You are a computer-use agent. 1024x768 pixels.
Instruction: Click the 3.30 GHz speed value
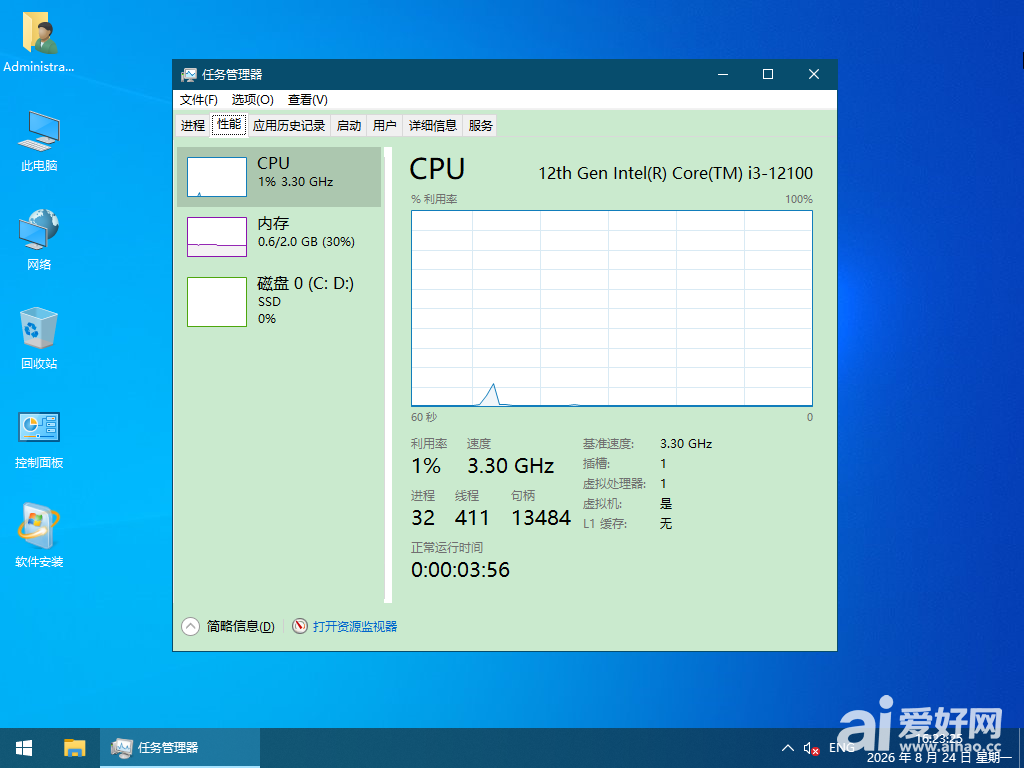coord(511,466)
